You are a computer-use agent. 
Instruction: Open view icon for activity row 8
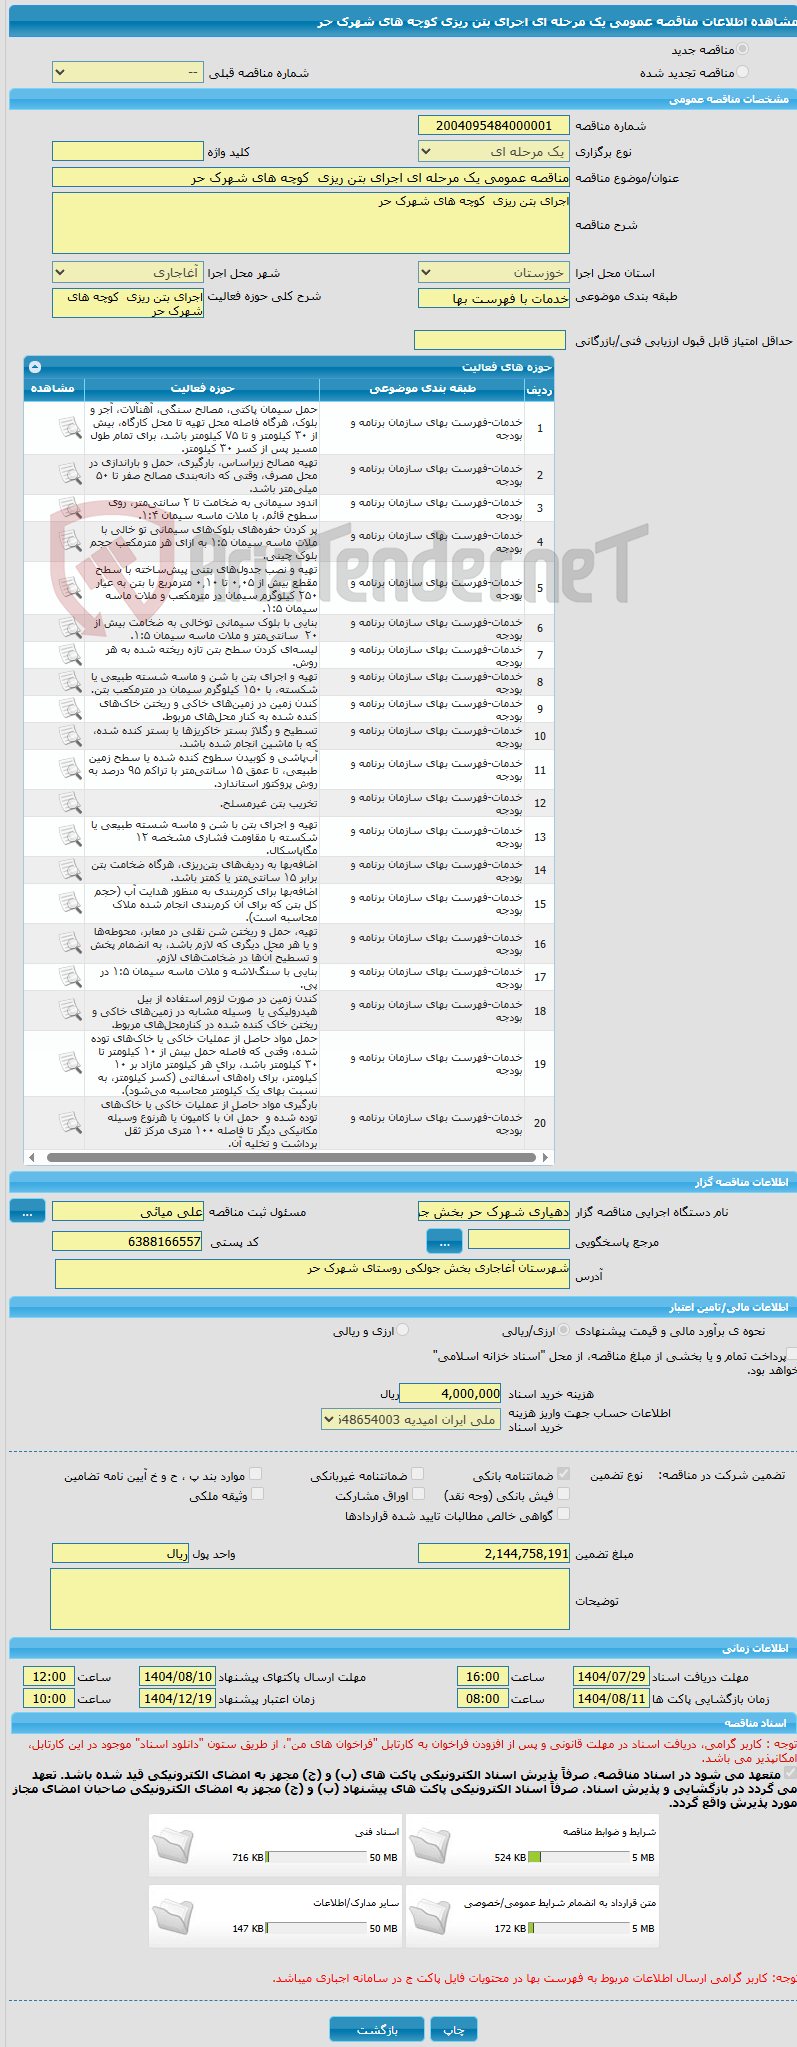click(x=69, y=682)
